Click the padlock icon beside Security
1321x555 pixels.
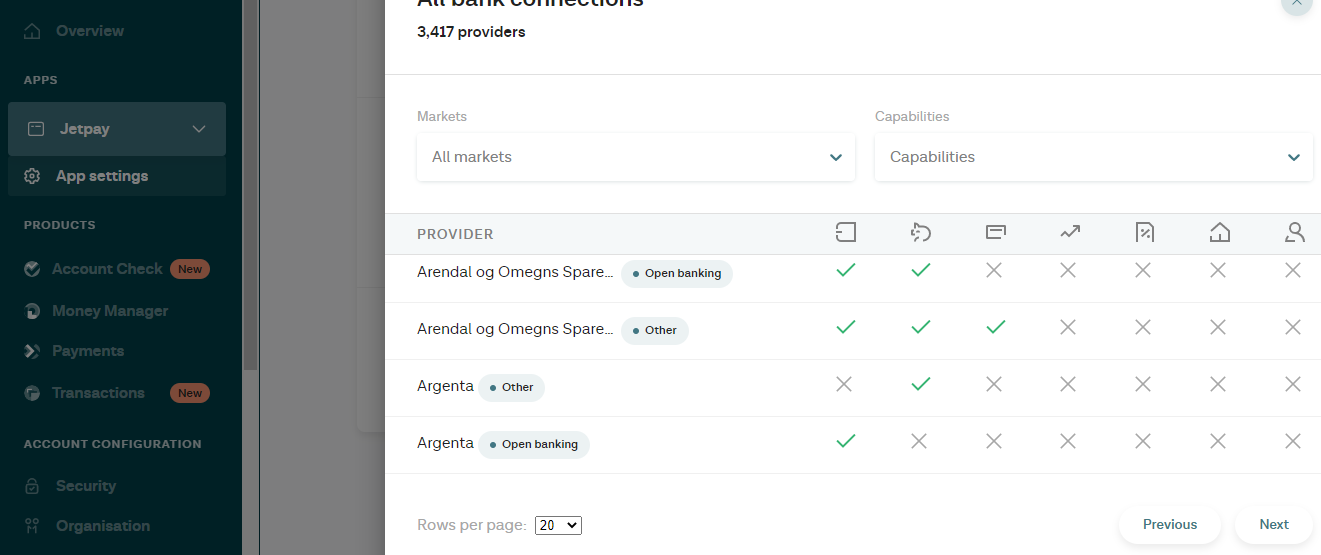click(32, 486)
